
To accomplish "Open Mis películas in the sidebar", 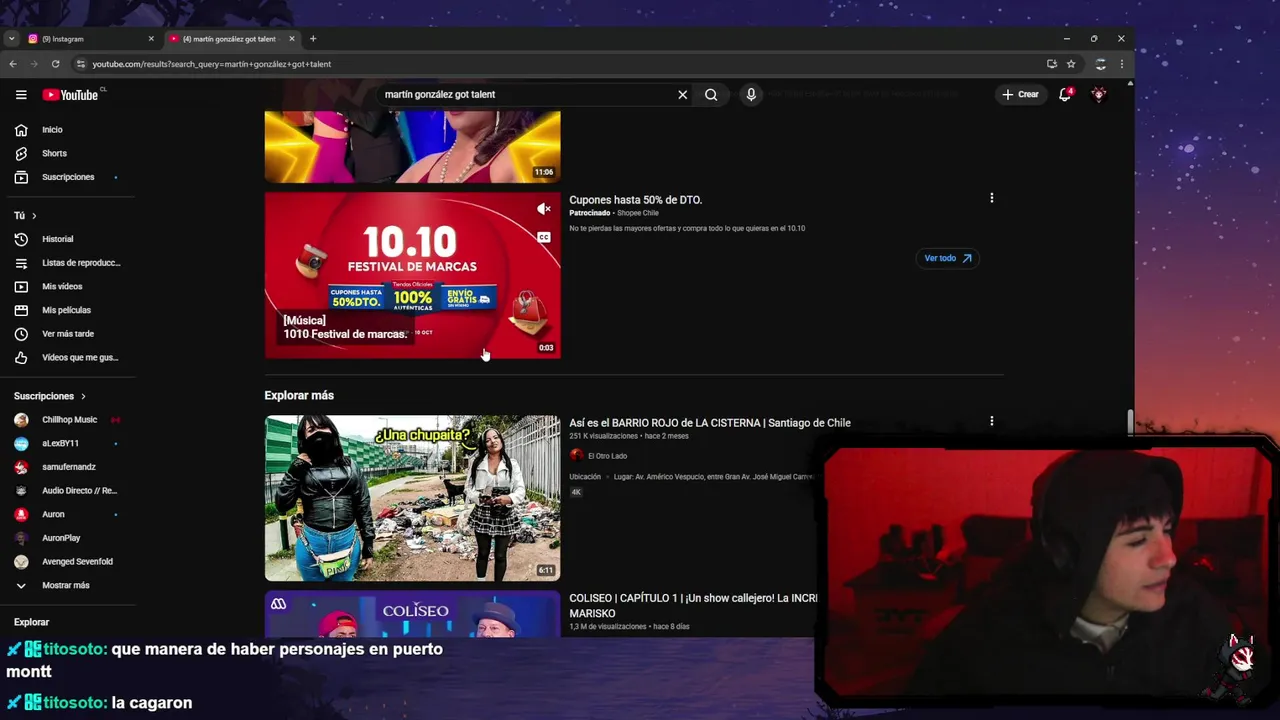I will 67,311.
